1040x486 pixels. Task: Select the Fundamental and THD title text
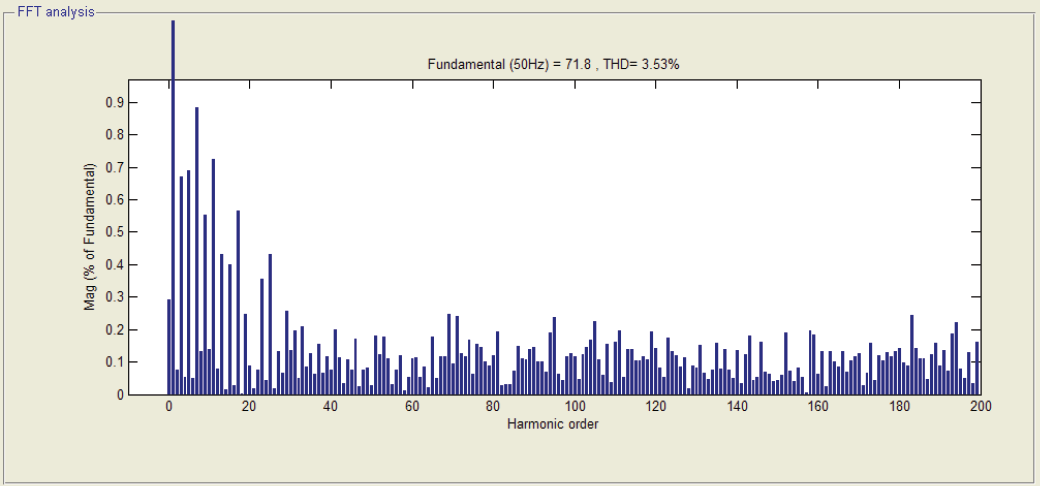[x=553, y=64]
